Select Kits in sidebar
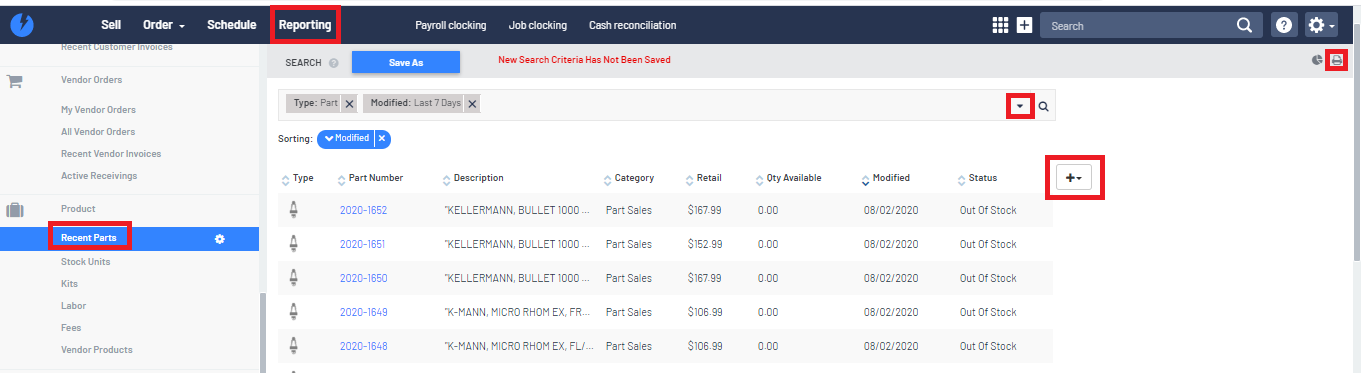Viewport: 1361px width, 373px height. pyautogui.click(x=69, y=284)
